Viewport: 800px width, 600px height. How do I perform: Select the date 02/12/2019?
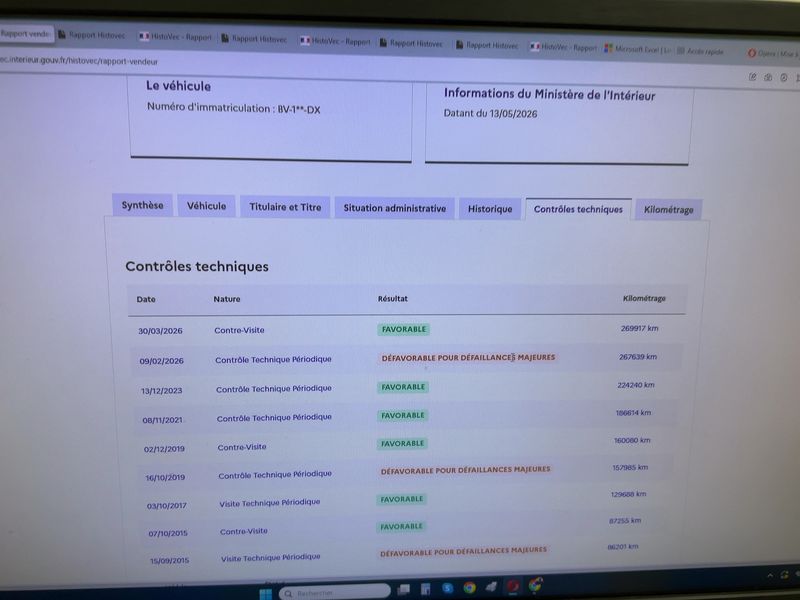(x=164, y=449)
